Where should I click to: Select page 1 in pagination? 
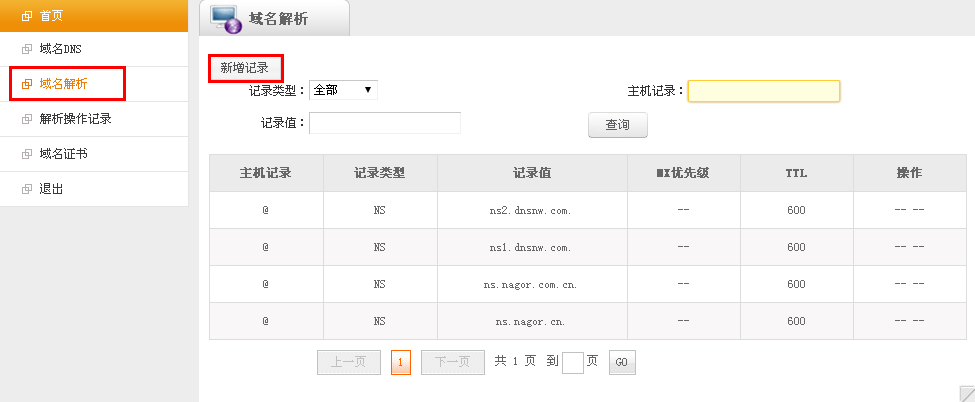point(400,362)
